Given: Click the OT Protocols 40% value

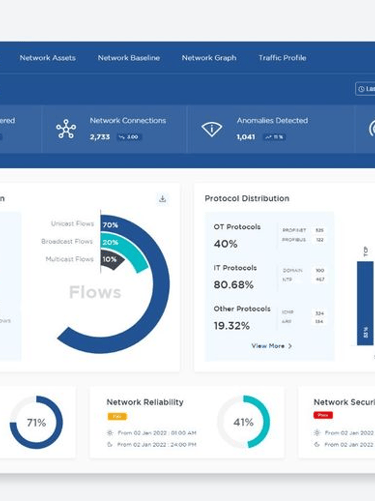Looking at the screenshot, I should point(226,244).
